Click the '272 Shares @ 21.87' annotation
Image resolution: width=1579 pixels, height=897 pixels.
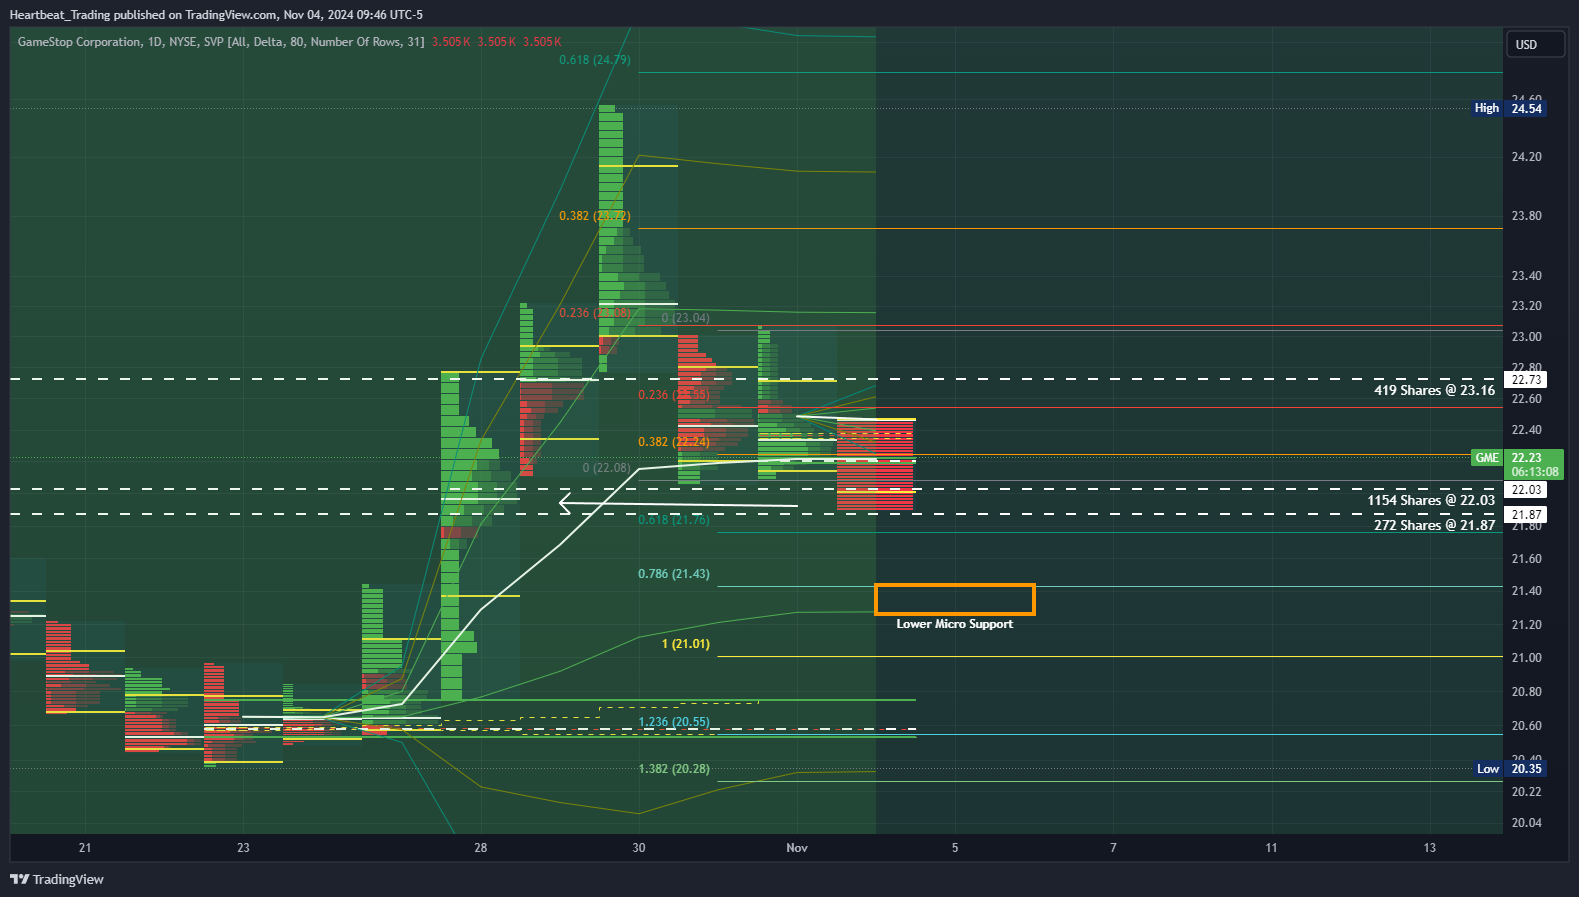(x=1434, y=525)
